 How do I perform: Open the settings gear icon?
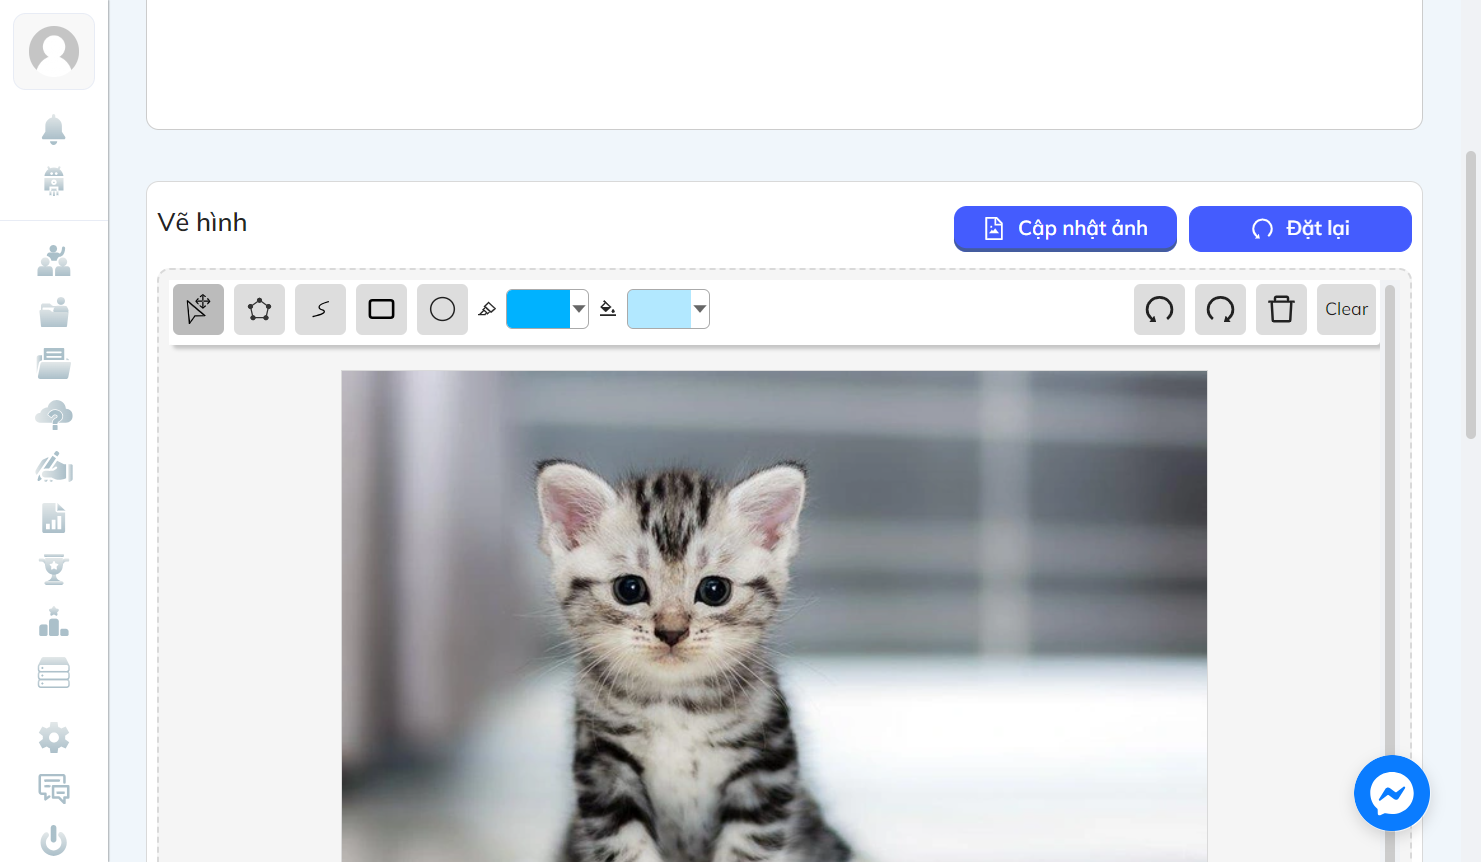[54, 738]
